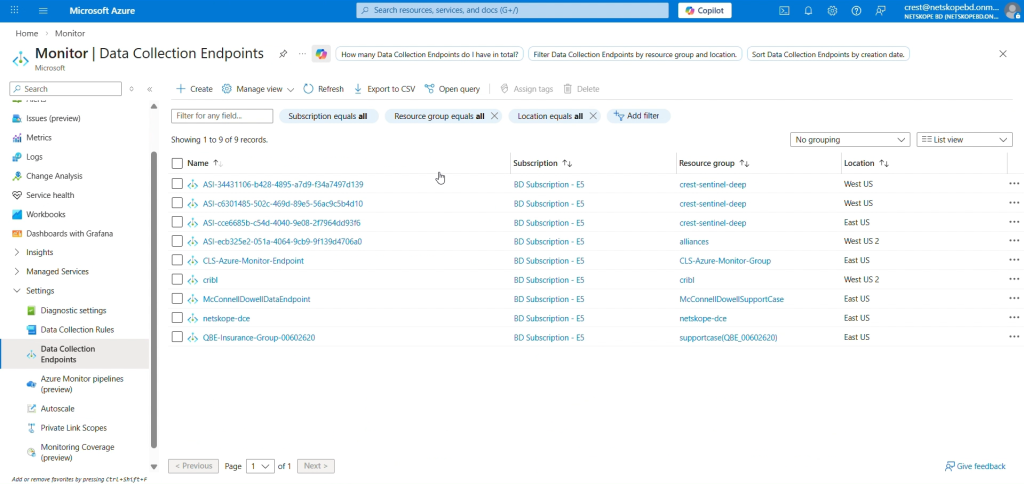Open the help question mark icon
Screen dimensions: 1024x484
[856, 10]
